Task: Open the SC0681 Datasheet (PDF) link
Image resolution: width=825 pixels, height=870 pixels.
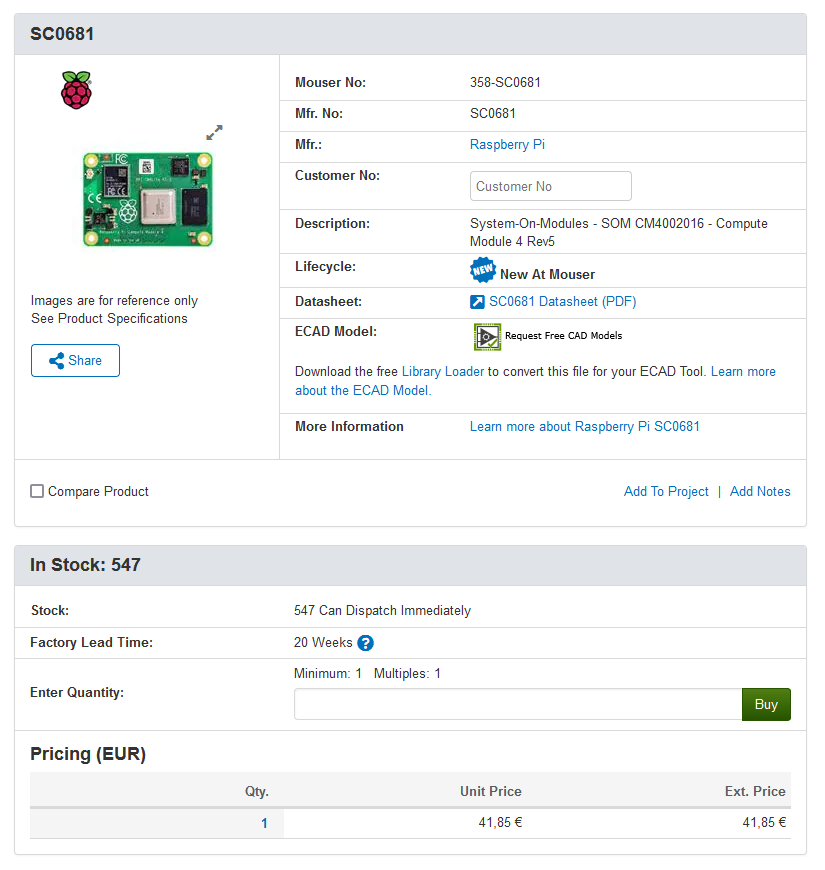Action: (563, 301)
